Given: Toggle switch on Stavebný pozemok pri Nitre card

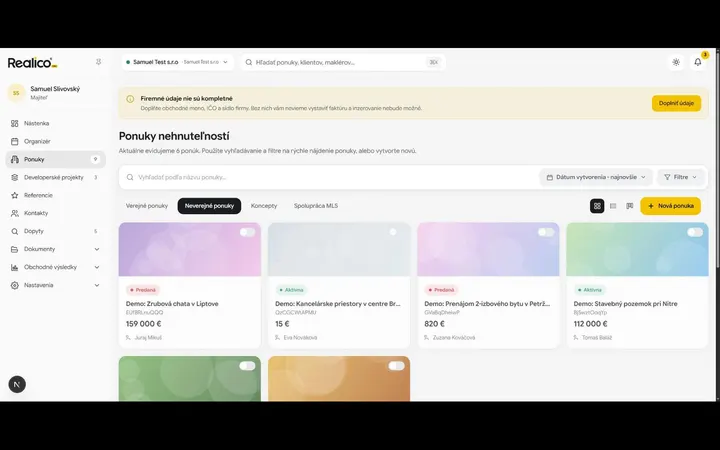Looking at the screenshot, I should pyautogui.click(x=695, y=232).
